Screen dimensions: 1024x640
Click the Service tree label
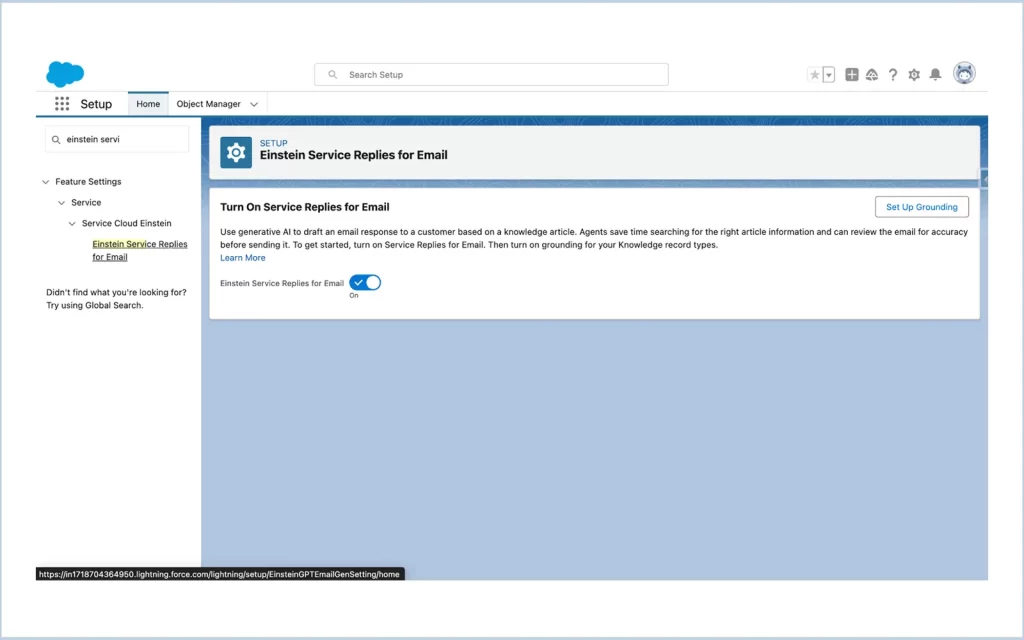tap(86, 203)
